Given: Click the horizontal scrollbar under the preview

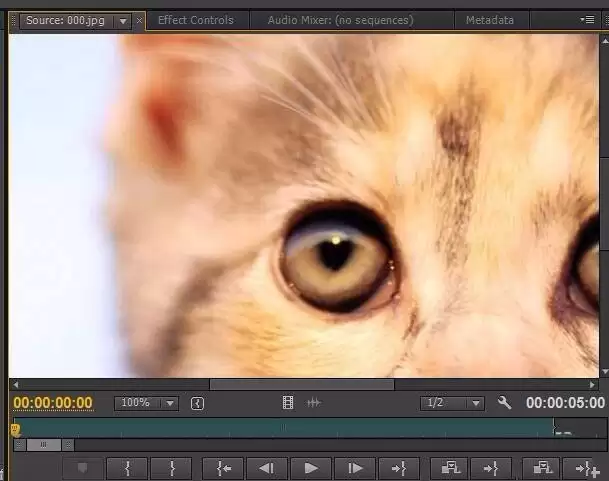Looking at the screenshot, I should [301, 384].
